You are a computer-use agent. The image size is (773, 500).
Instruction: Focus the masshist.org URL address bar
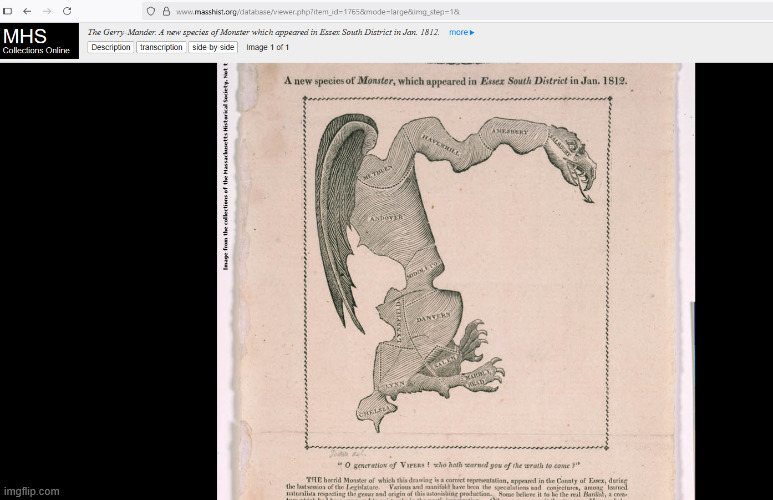click(x=458, y=11)
